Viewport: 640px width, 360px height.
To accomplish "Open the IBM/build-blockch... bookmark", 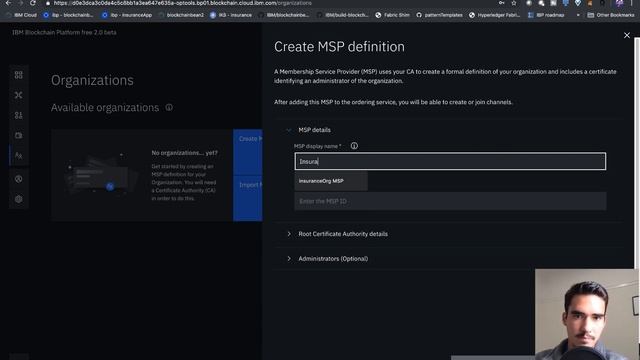I will 343,15.
